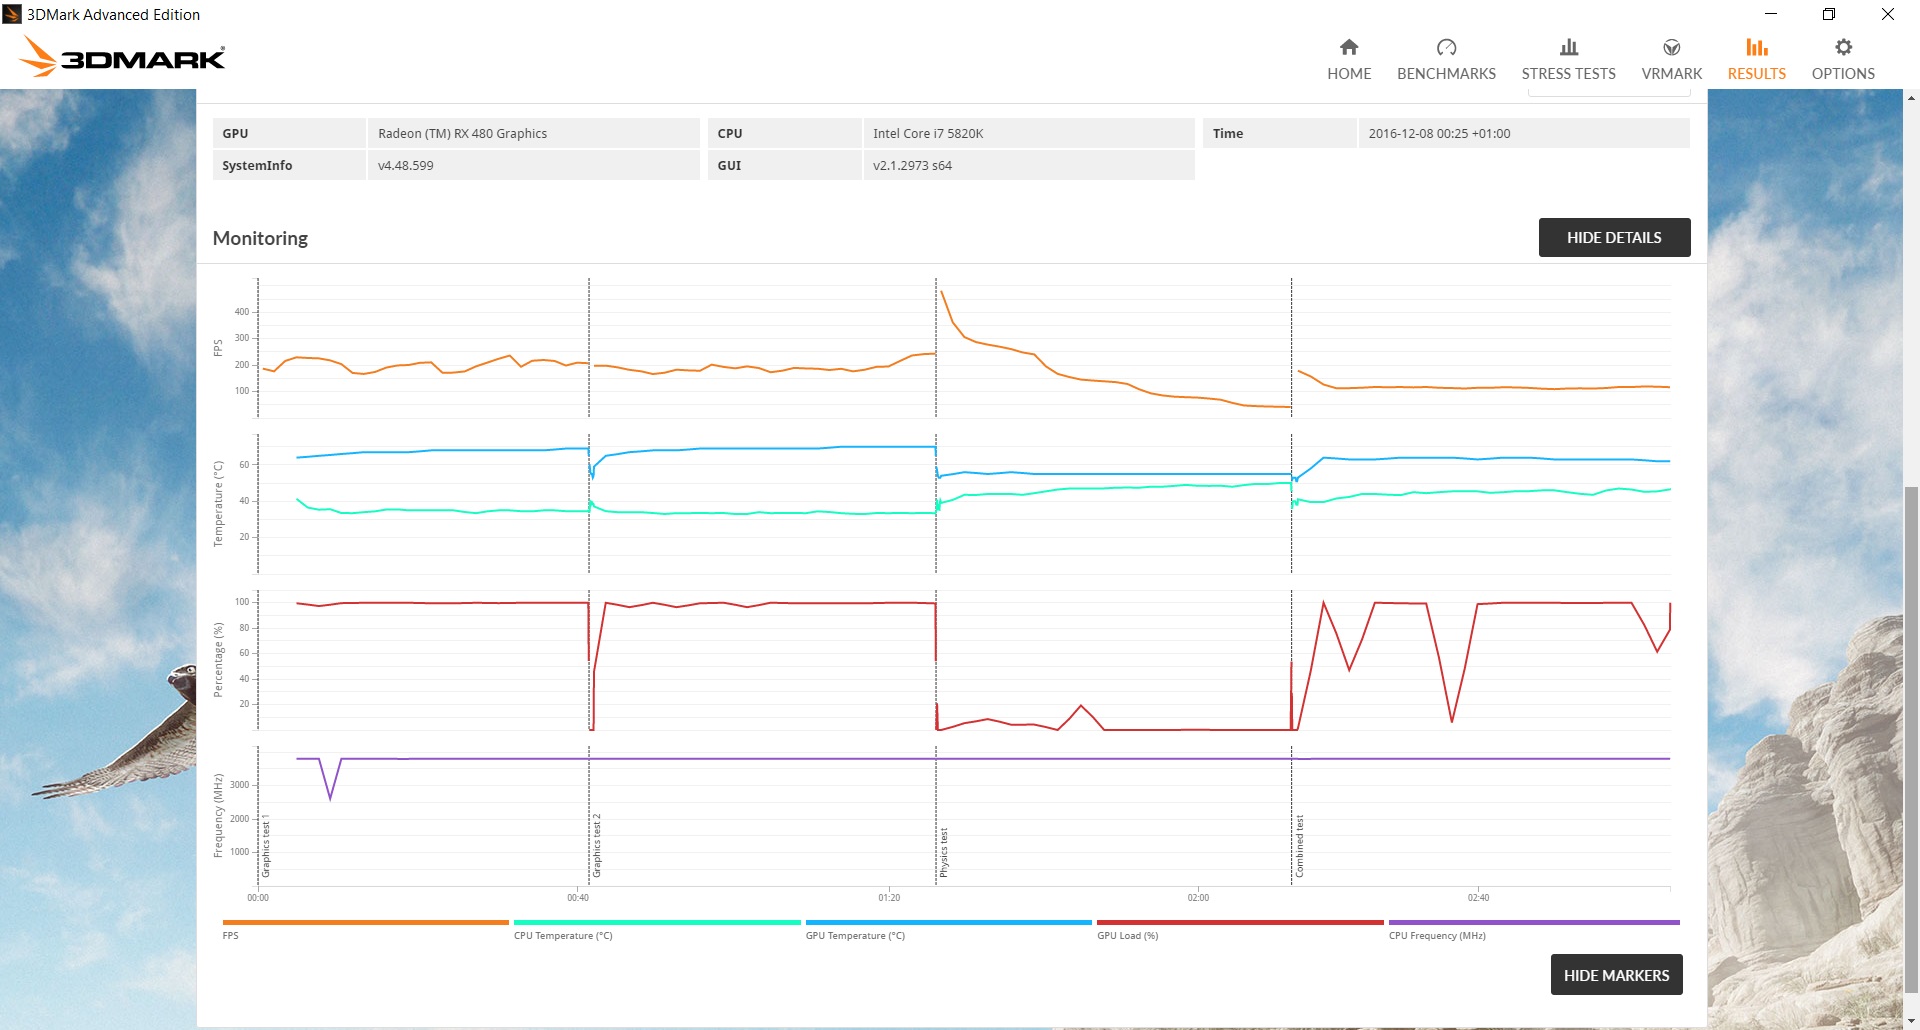Toggle GPU Temperature legend blue bar

pos(949,922)
